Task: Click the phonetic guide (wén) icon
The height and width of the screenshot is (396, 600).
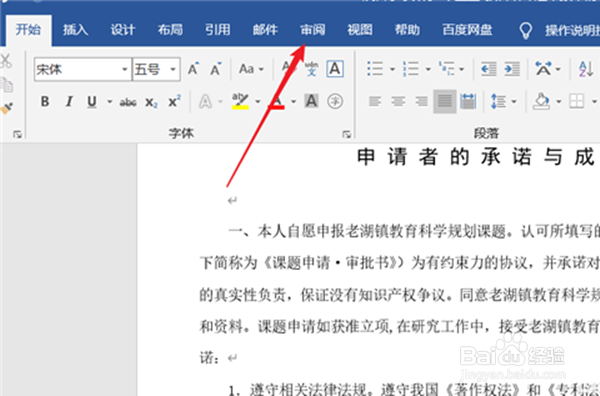Action: pos(311,69)
